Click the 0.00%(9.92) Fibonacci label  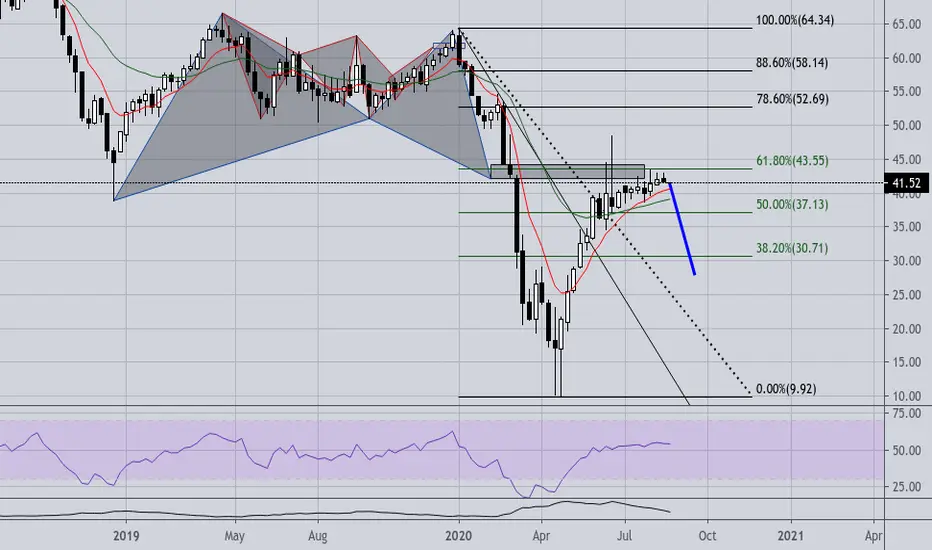point(786,389)
